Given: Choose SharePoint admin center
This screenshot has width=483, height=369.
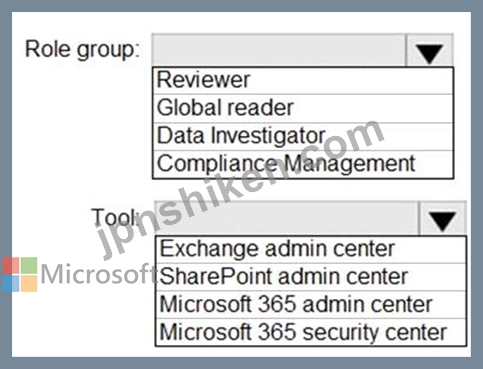Looking at the screenshot, I should click(x=311, y=277).
